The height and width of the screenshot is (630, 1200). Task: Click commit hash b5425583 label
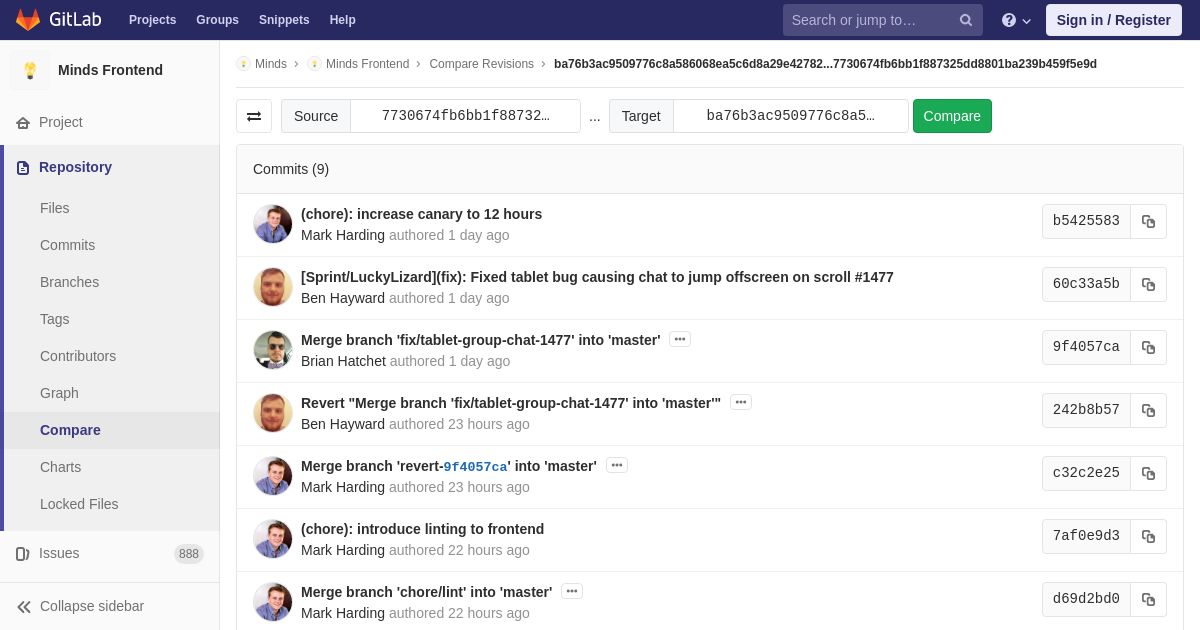click(1086, 221)
